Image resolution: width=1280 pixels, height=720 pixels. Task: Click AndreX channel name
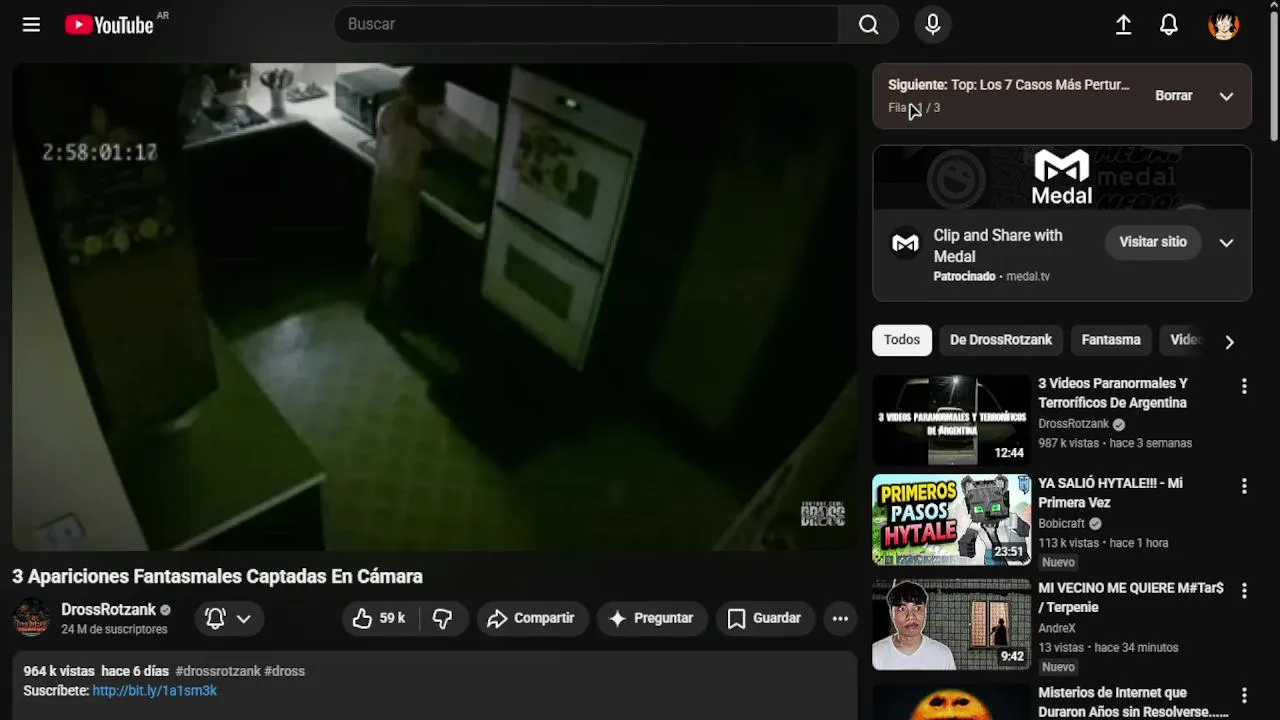point(1056,628)
